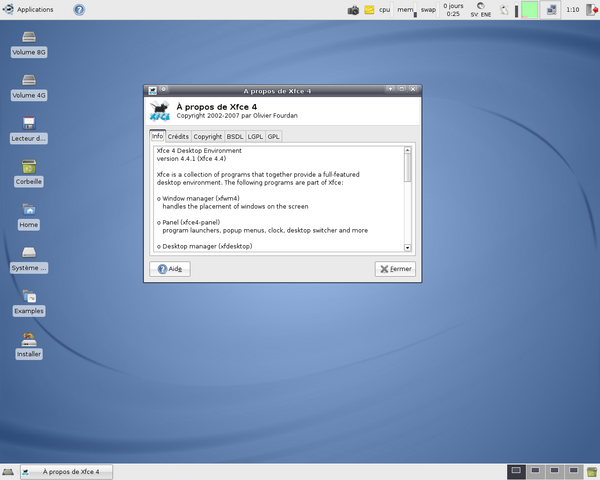Click the 'À propos de Xfce 4' taskbar button

67,471
